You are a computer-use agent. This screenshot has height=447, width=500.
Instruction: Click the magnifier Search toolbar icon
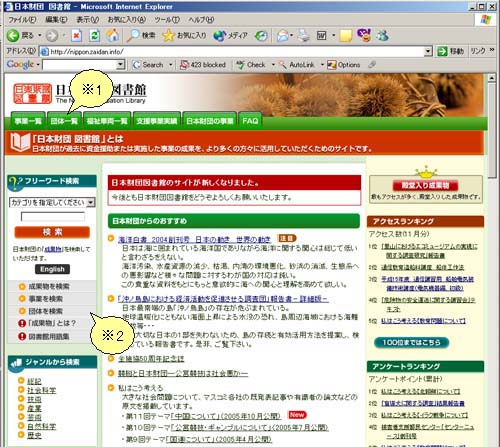134,35
